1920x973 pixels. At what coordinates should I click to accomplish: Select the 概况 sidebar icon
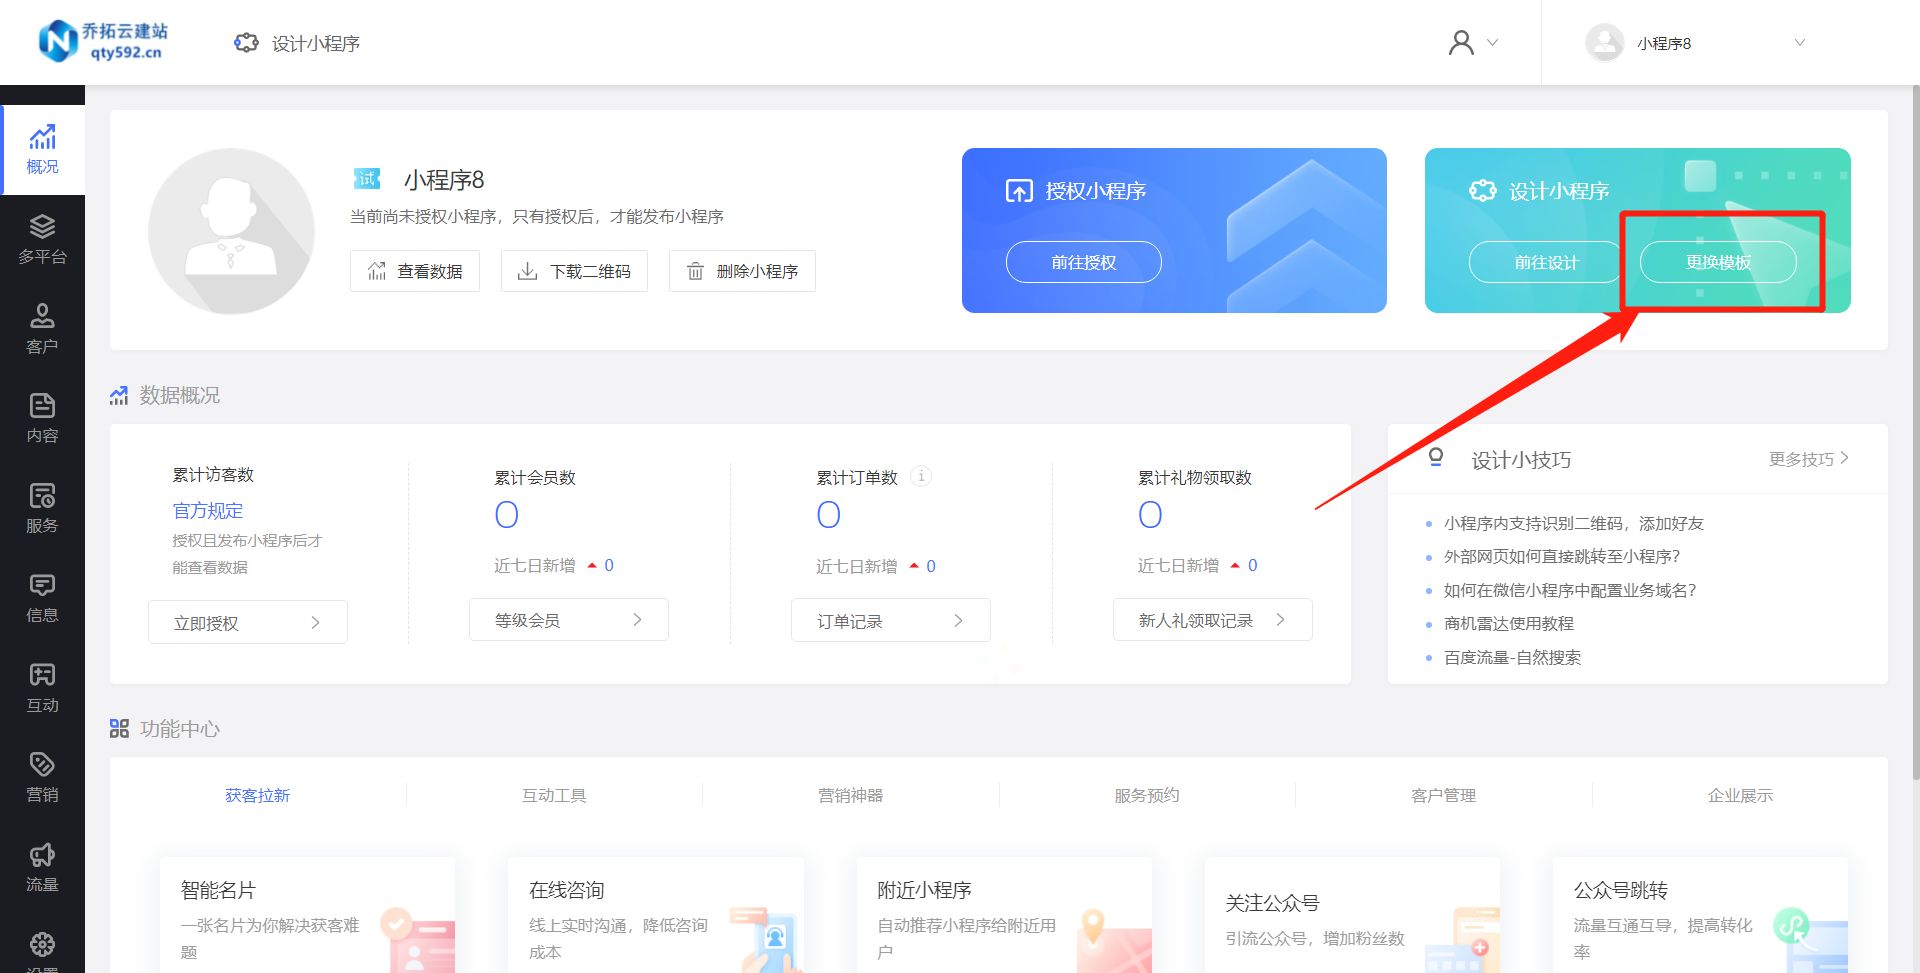42,148
